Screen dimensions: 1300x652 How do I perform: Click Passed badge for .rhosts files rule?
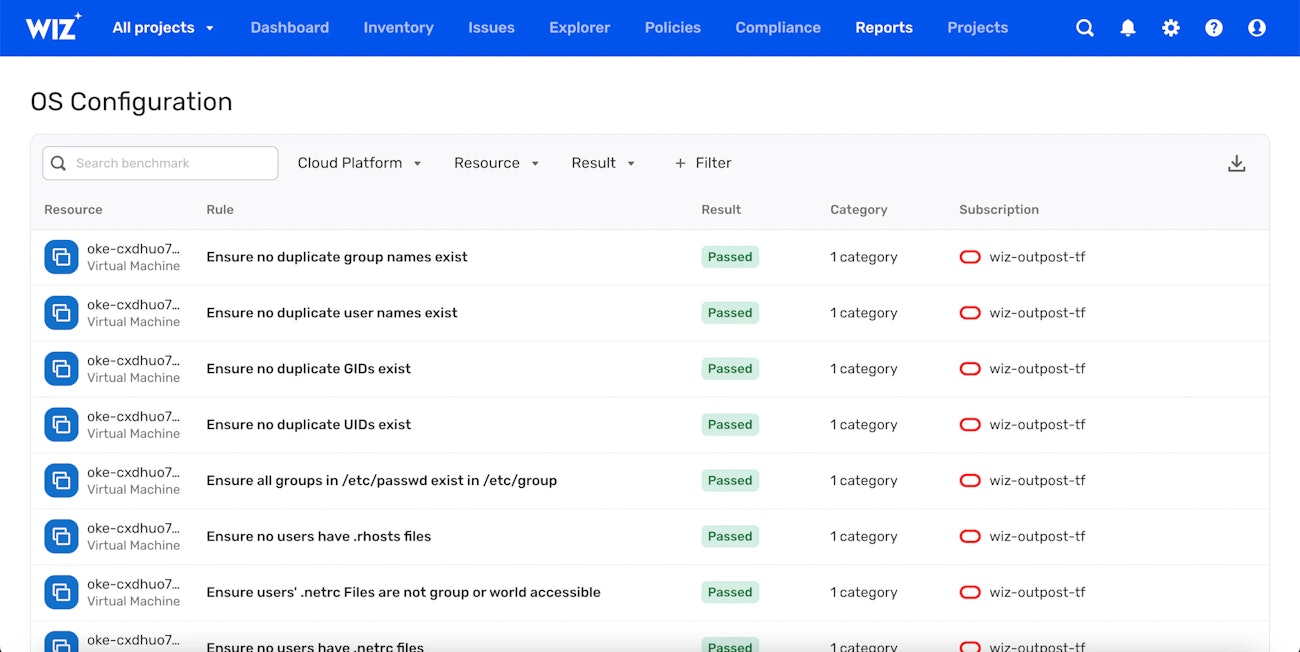tap(729, 537)
